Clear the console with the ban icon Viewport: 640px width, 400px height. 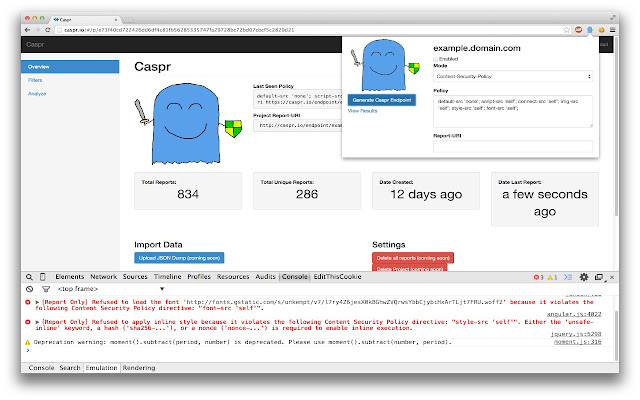point(29,289)
